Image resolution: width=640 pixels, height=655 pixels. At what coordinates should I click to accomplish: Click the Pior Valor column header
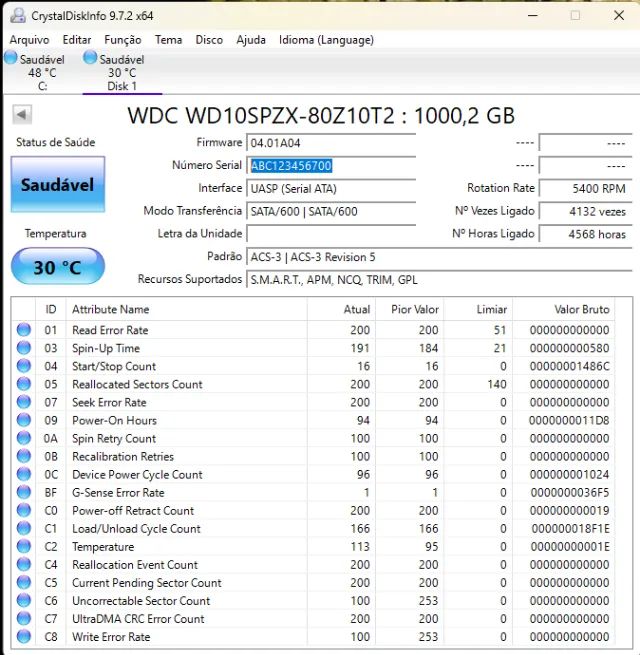pos(410,309)
